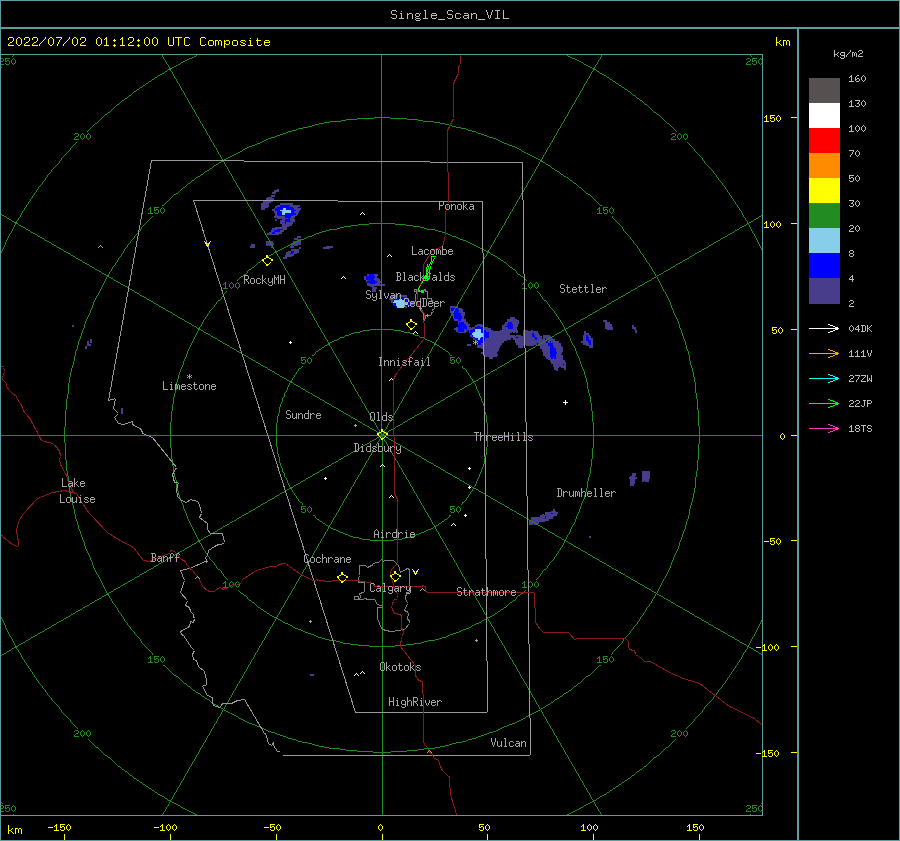This screenshot has width=900, height=841.
Task: Click the Vulcan city label
Action: (509, 743)
